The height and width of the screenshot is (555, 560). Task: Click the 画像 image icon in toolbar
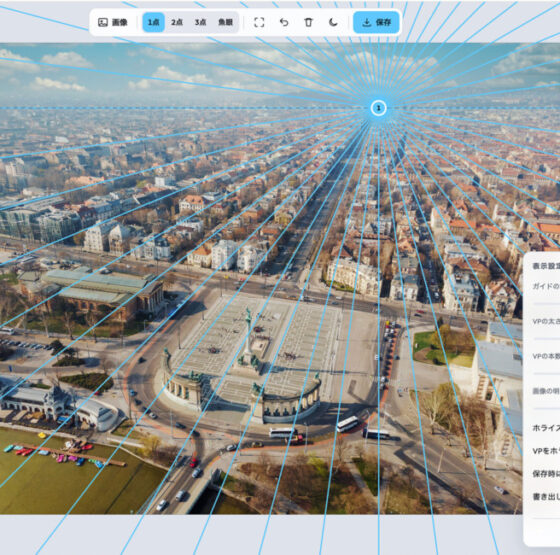click(x=103, y=22)
